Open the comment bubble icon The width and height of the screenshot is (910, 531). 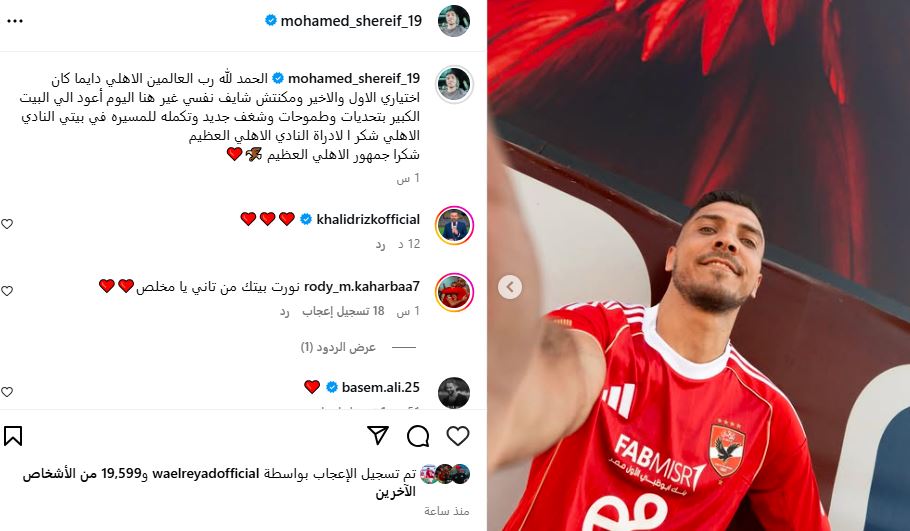click(x=418, y=436)
